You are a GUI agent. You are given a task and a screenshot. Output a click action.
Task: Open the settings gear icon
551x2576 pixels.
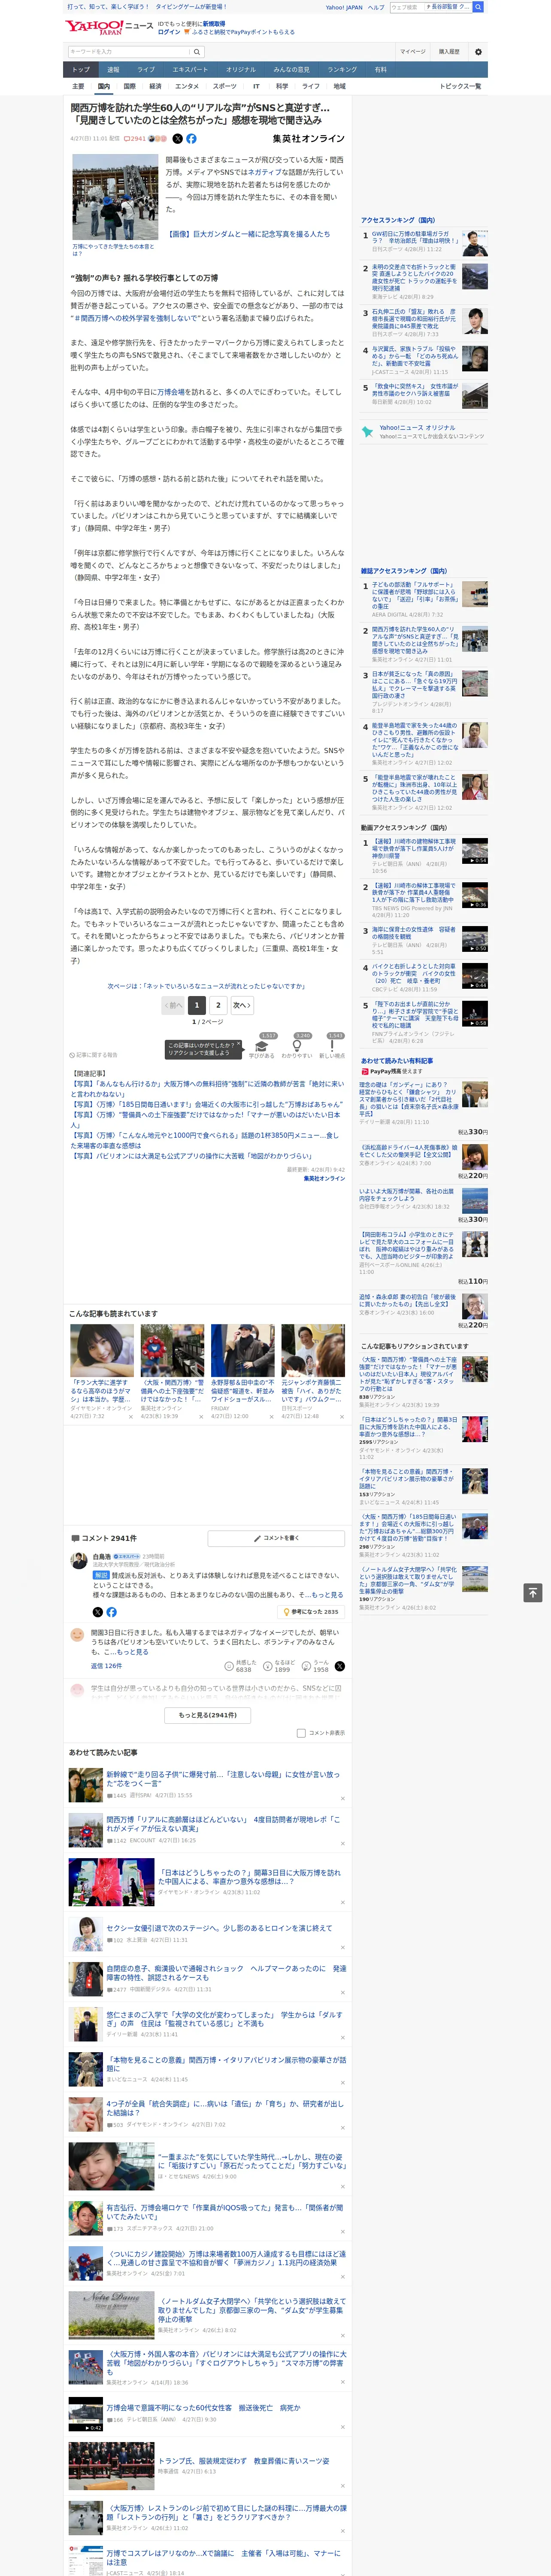(x=478, y=51)
